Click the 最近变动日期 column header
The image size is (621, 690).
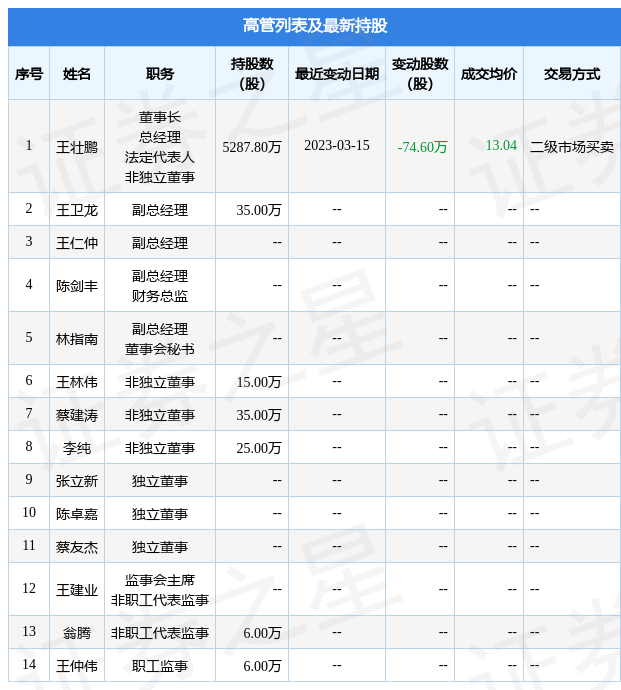[x=337, y=74]
